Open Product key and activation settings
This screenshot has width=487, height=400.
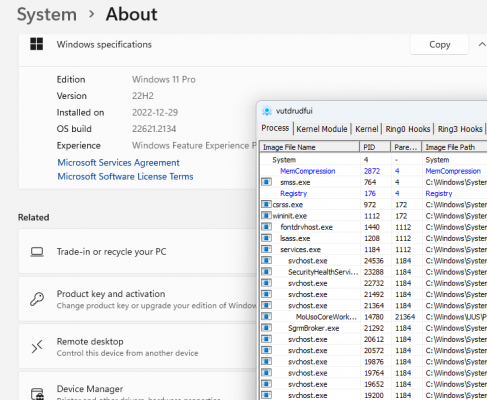138,299
